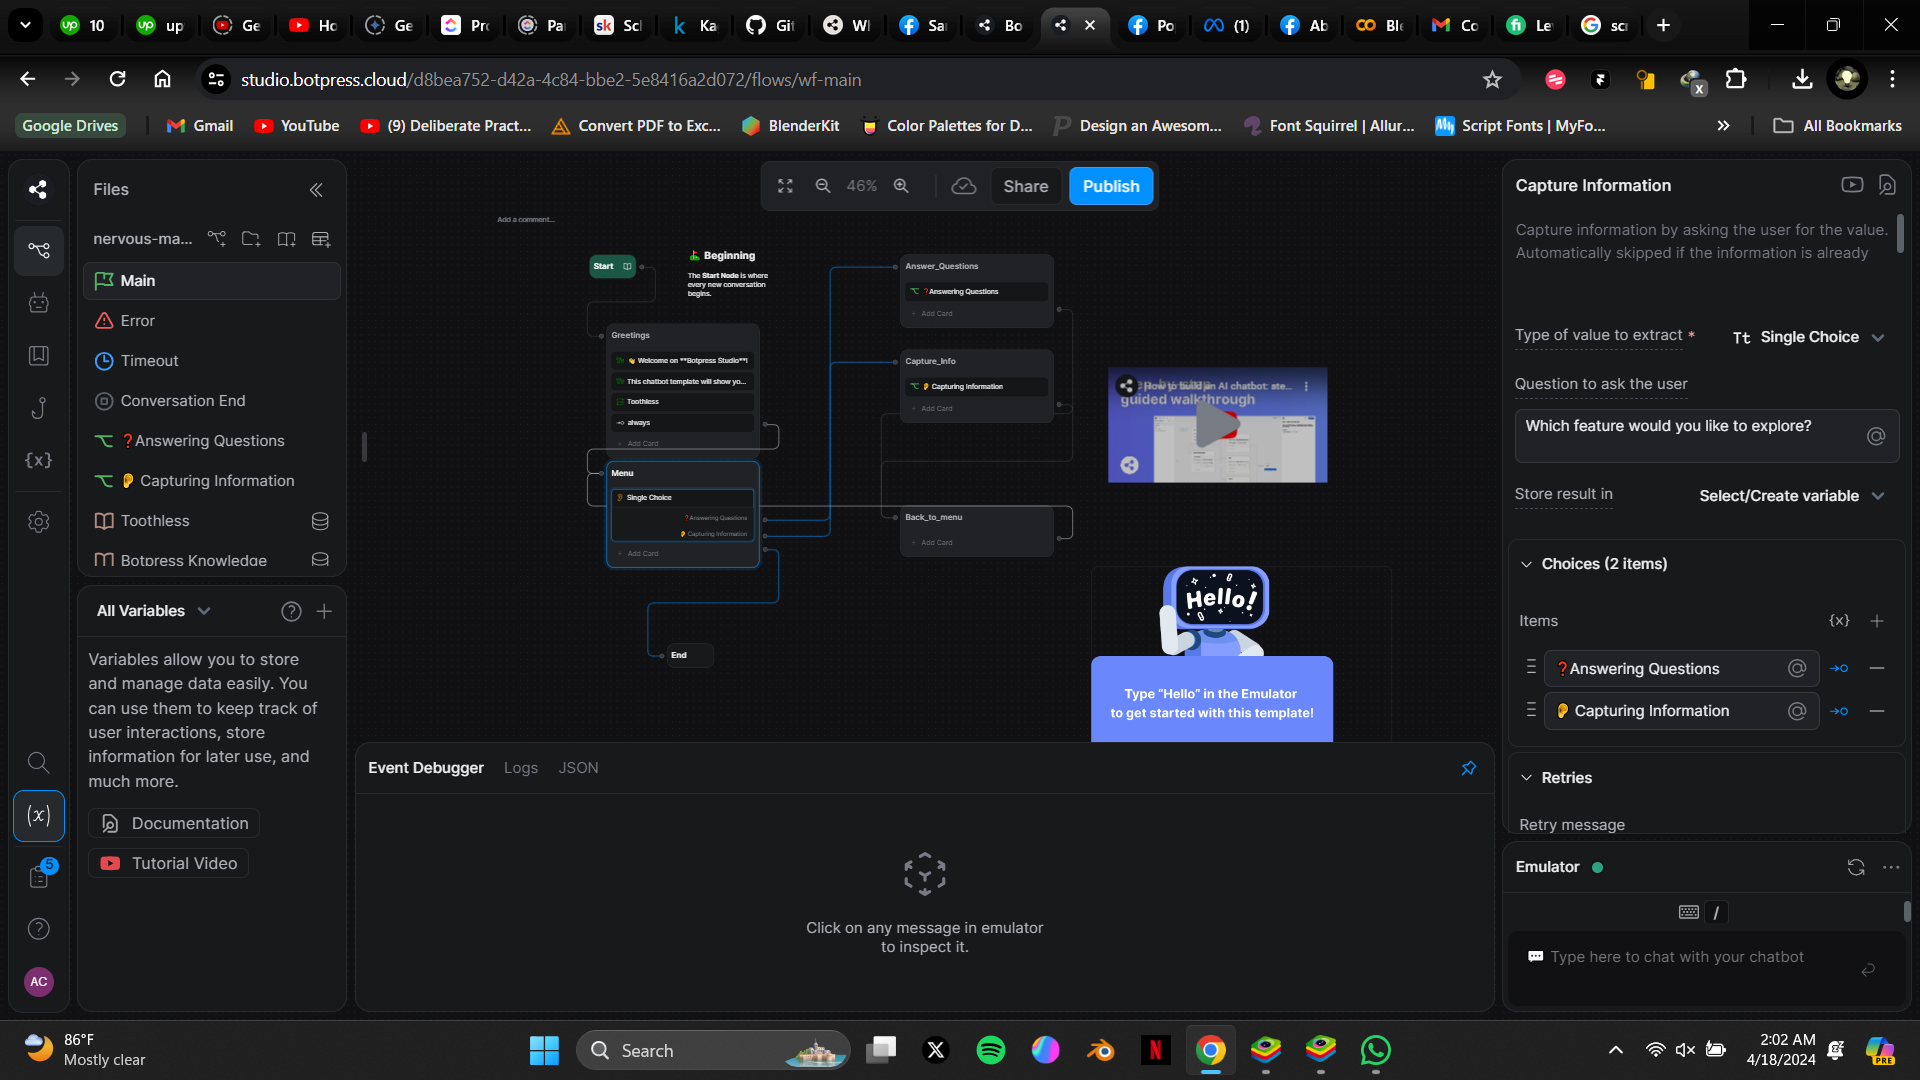
Task: Open the Knowledge Base book sidebar icon
Action: point(39,355)
